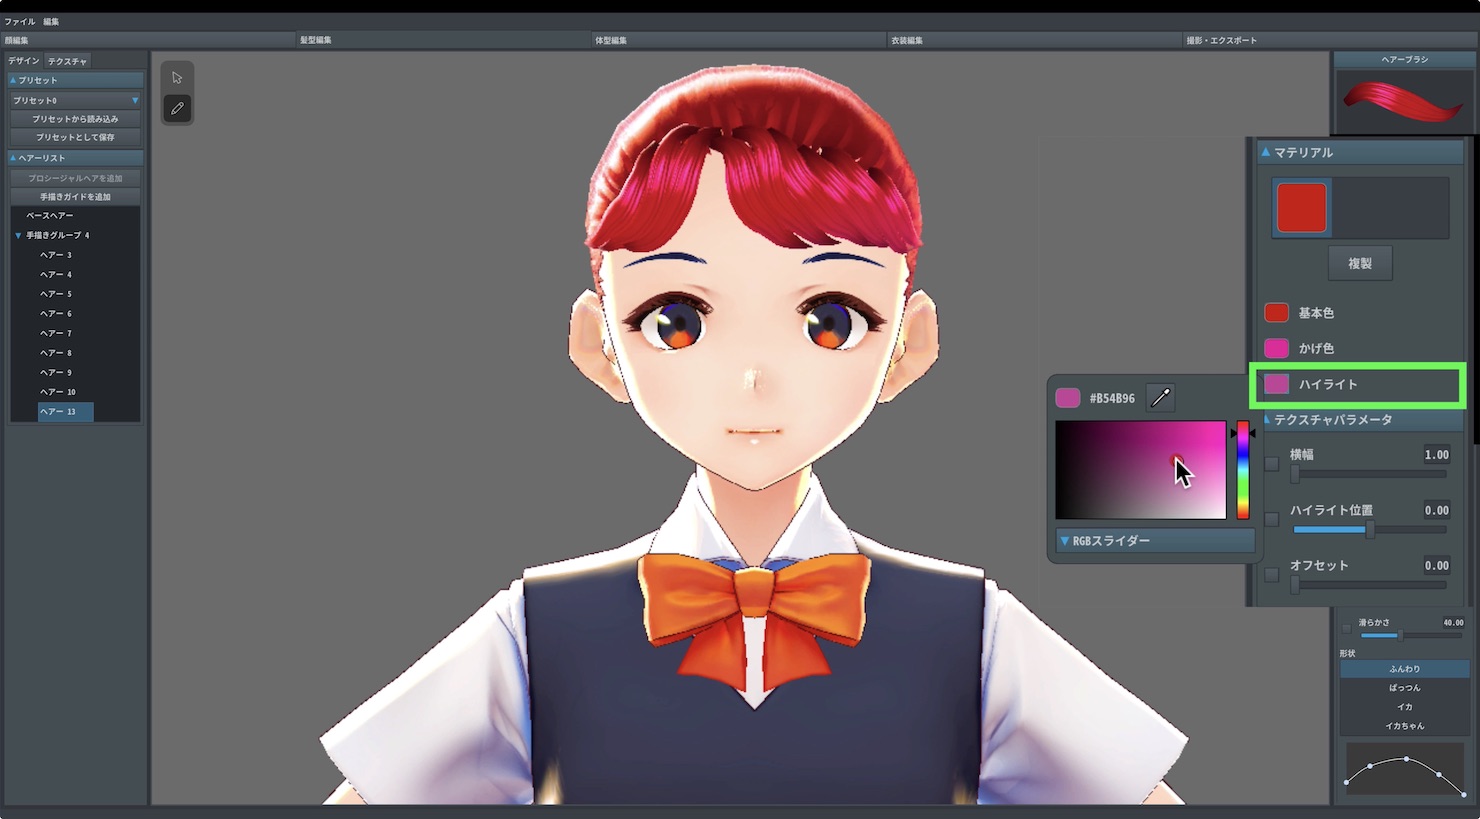Click the ヘアーブラシ preview thumbnail

coord(1403,101)
